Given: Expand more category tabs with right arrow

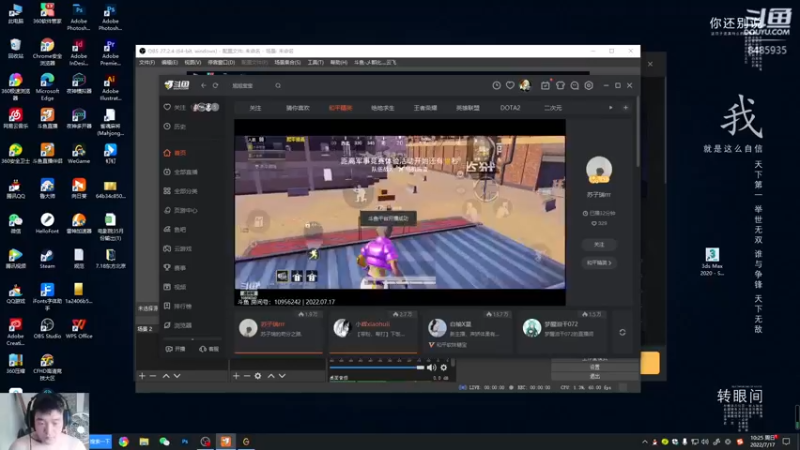Looking at the screenshot, I should point(611,108).
